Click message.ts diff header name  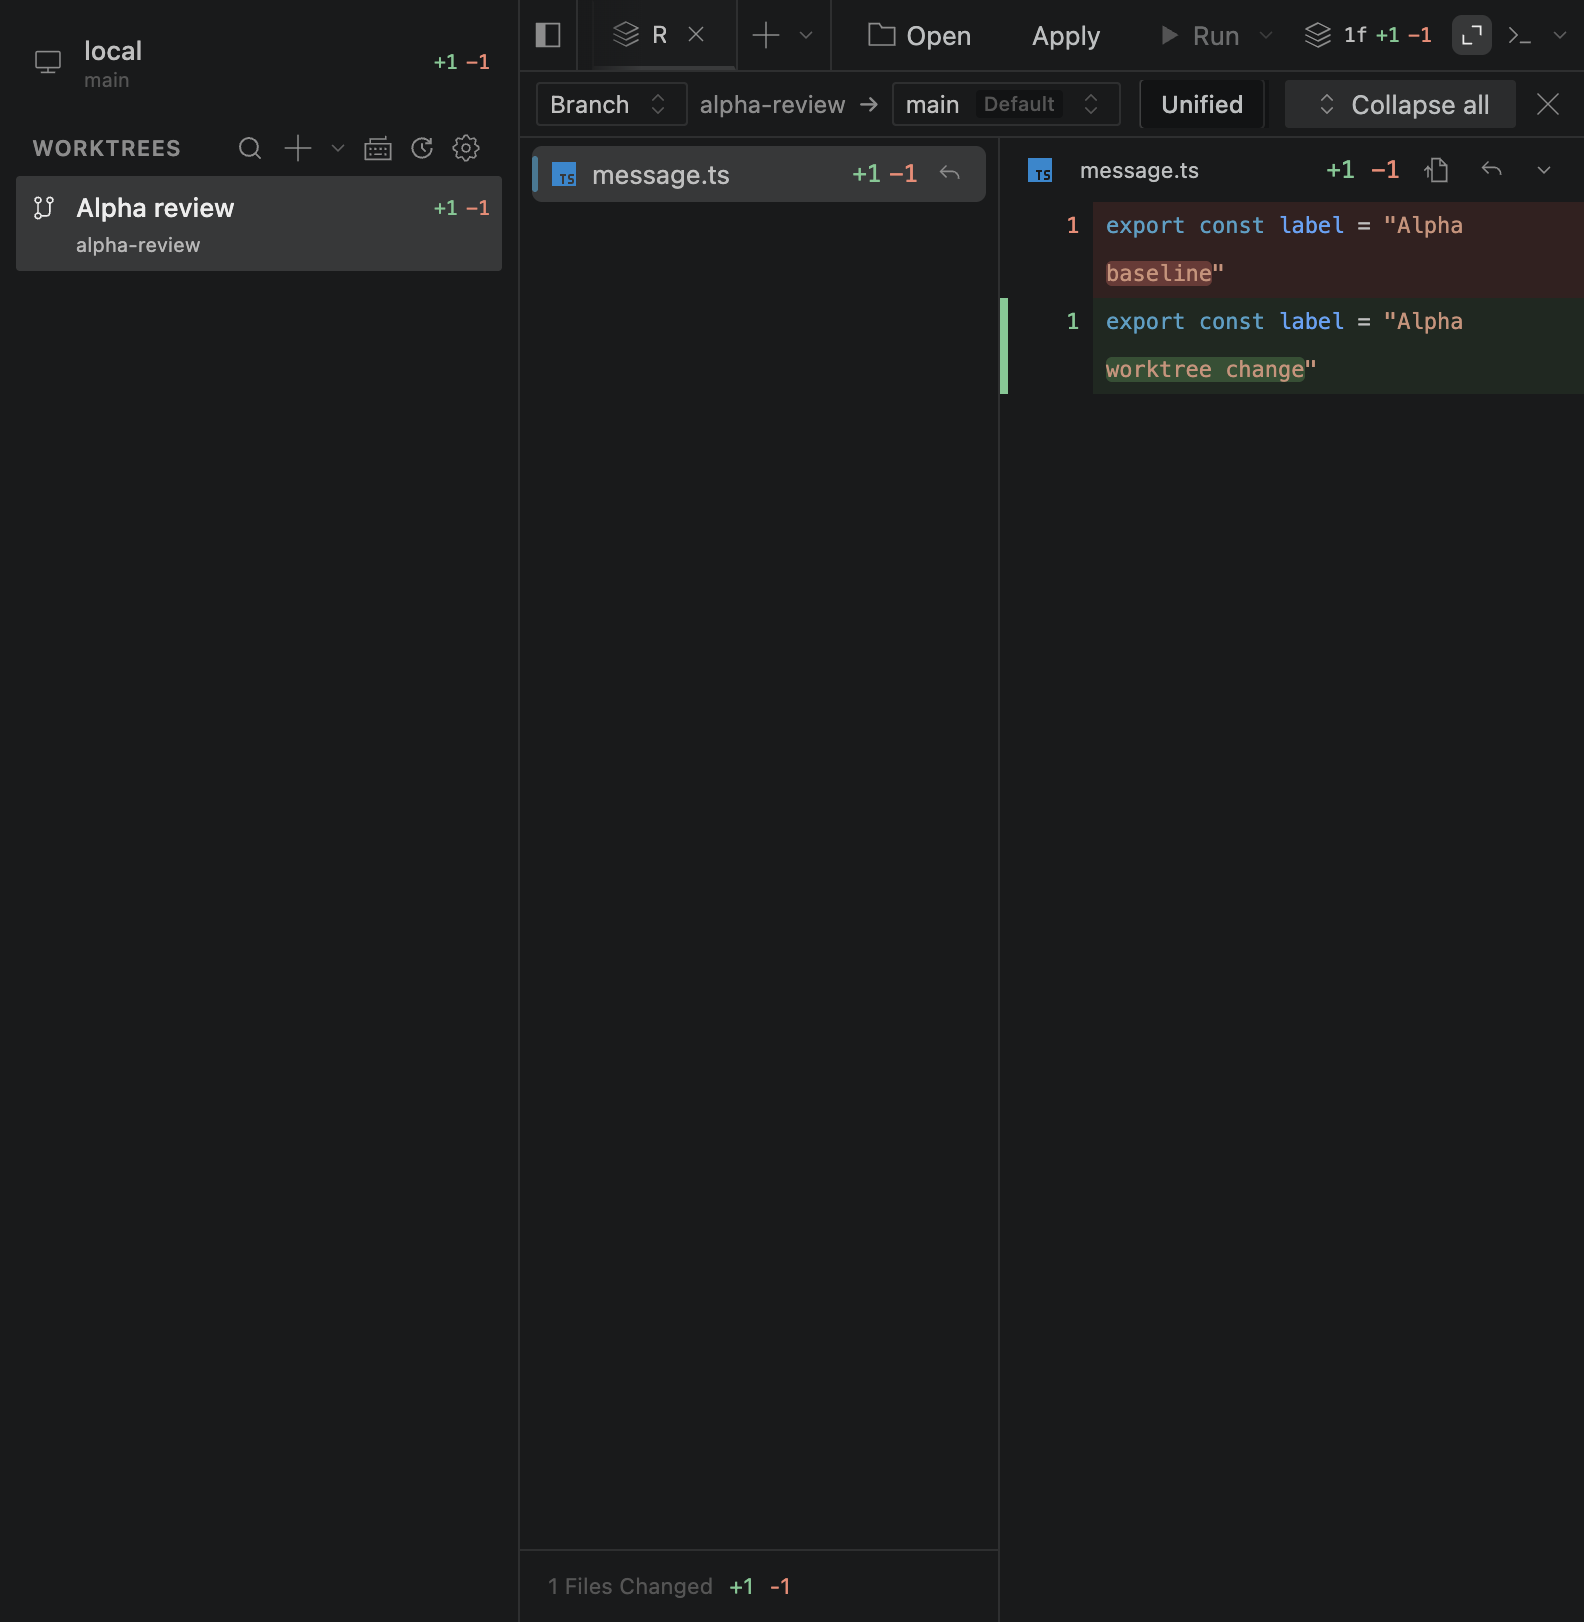point(1139,171)
